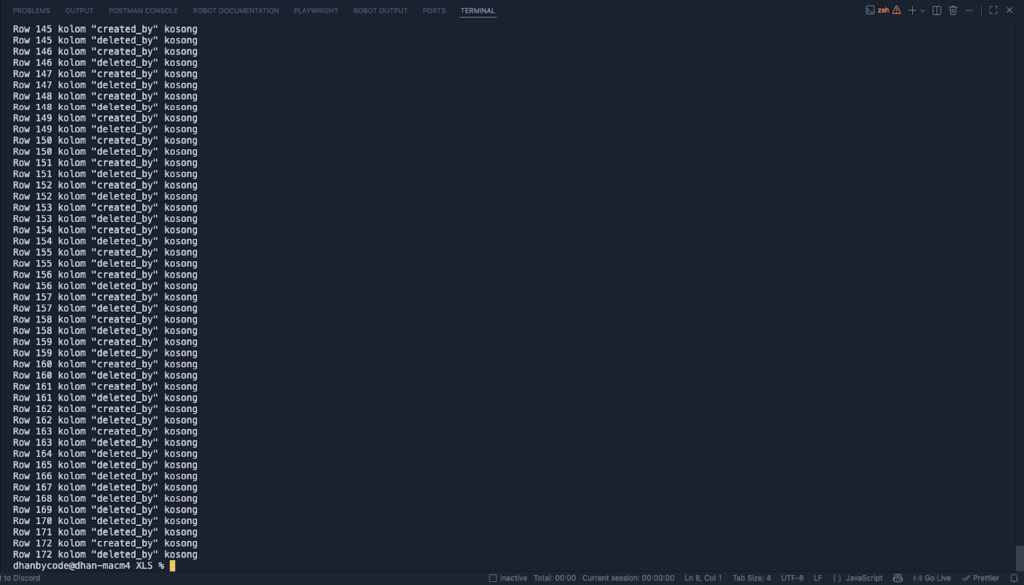This screenshot has width=1024, height=585.
Task: Click the terminal warning triangle icon
Action: [x=897, y=10]
